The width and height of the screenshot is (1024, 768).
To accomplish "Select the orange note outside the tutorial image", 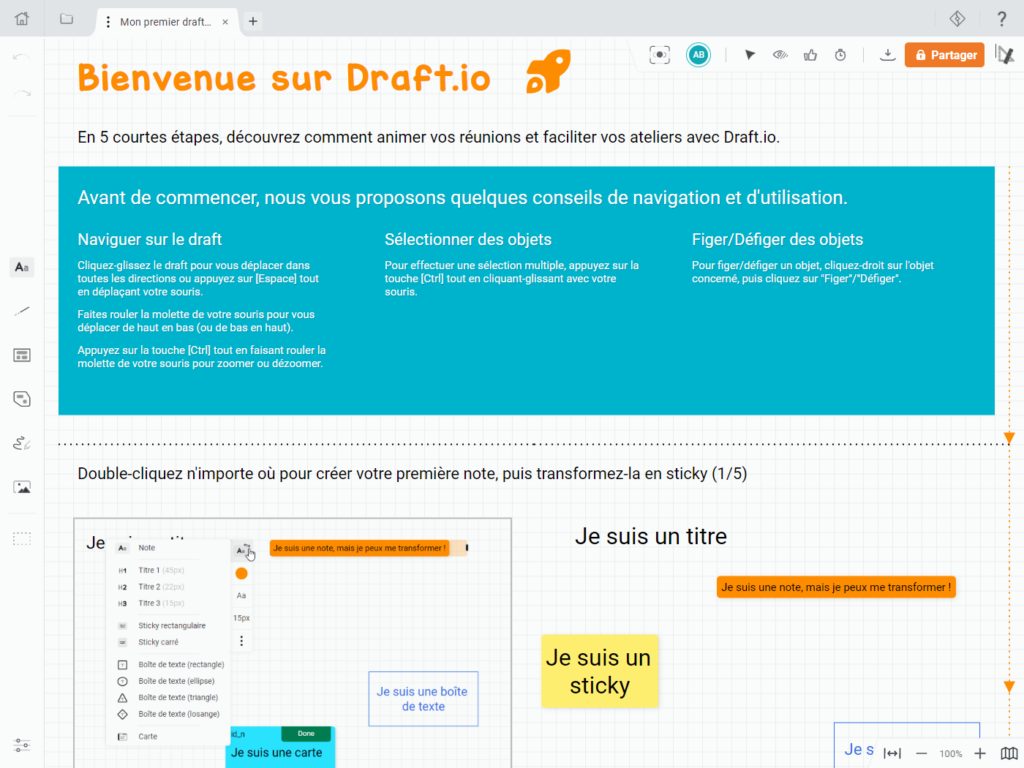I will pos(836,587).
